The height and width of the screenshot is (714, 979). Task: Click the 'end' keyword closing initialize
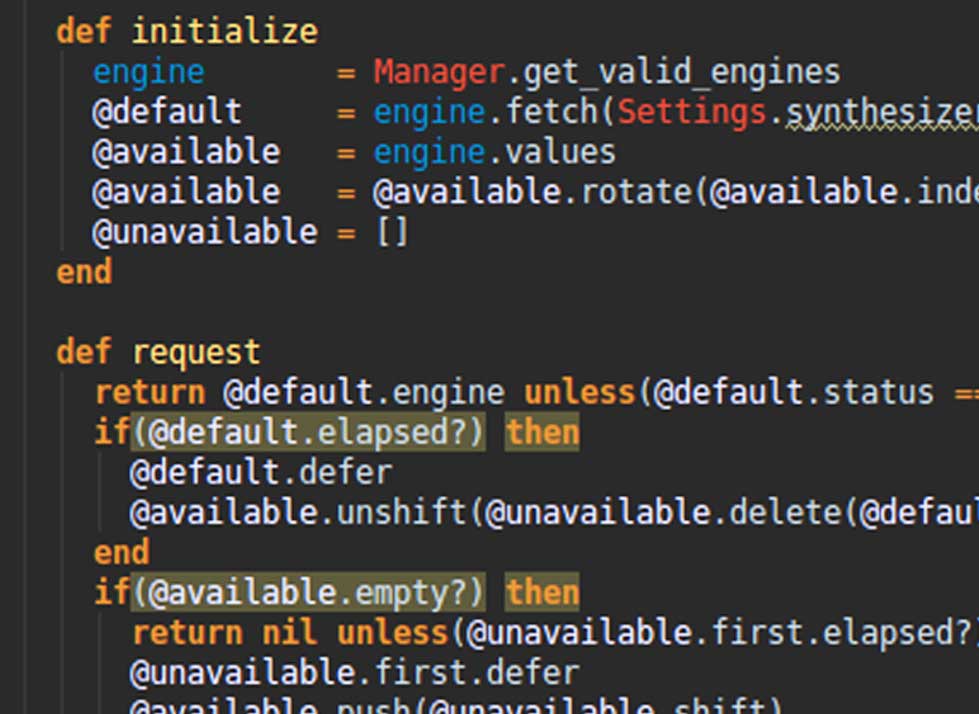(x=84, y=272)
